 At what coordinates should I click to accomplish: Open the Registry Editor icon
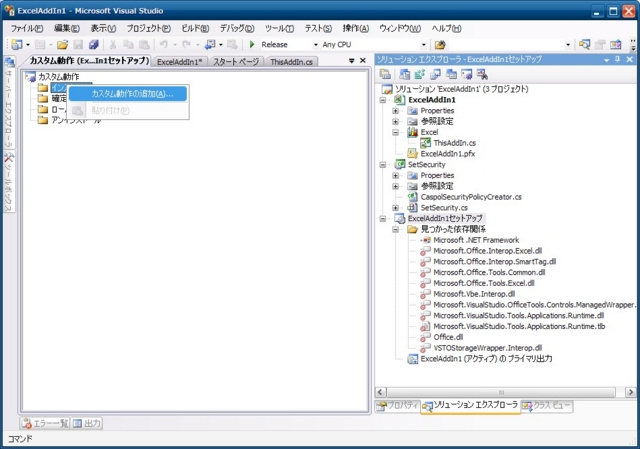pos(420,74)
